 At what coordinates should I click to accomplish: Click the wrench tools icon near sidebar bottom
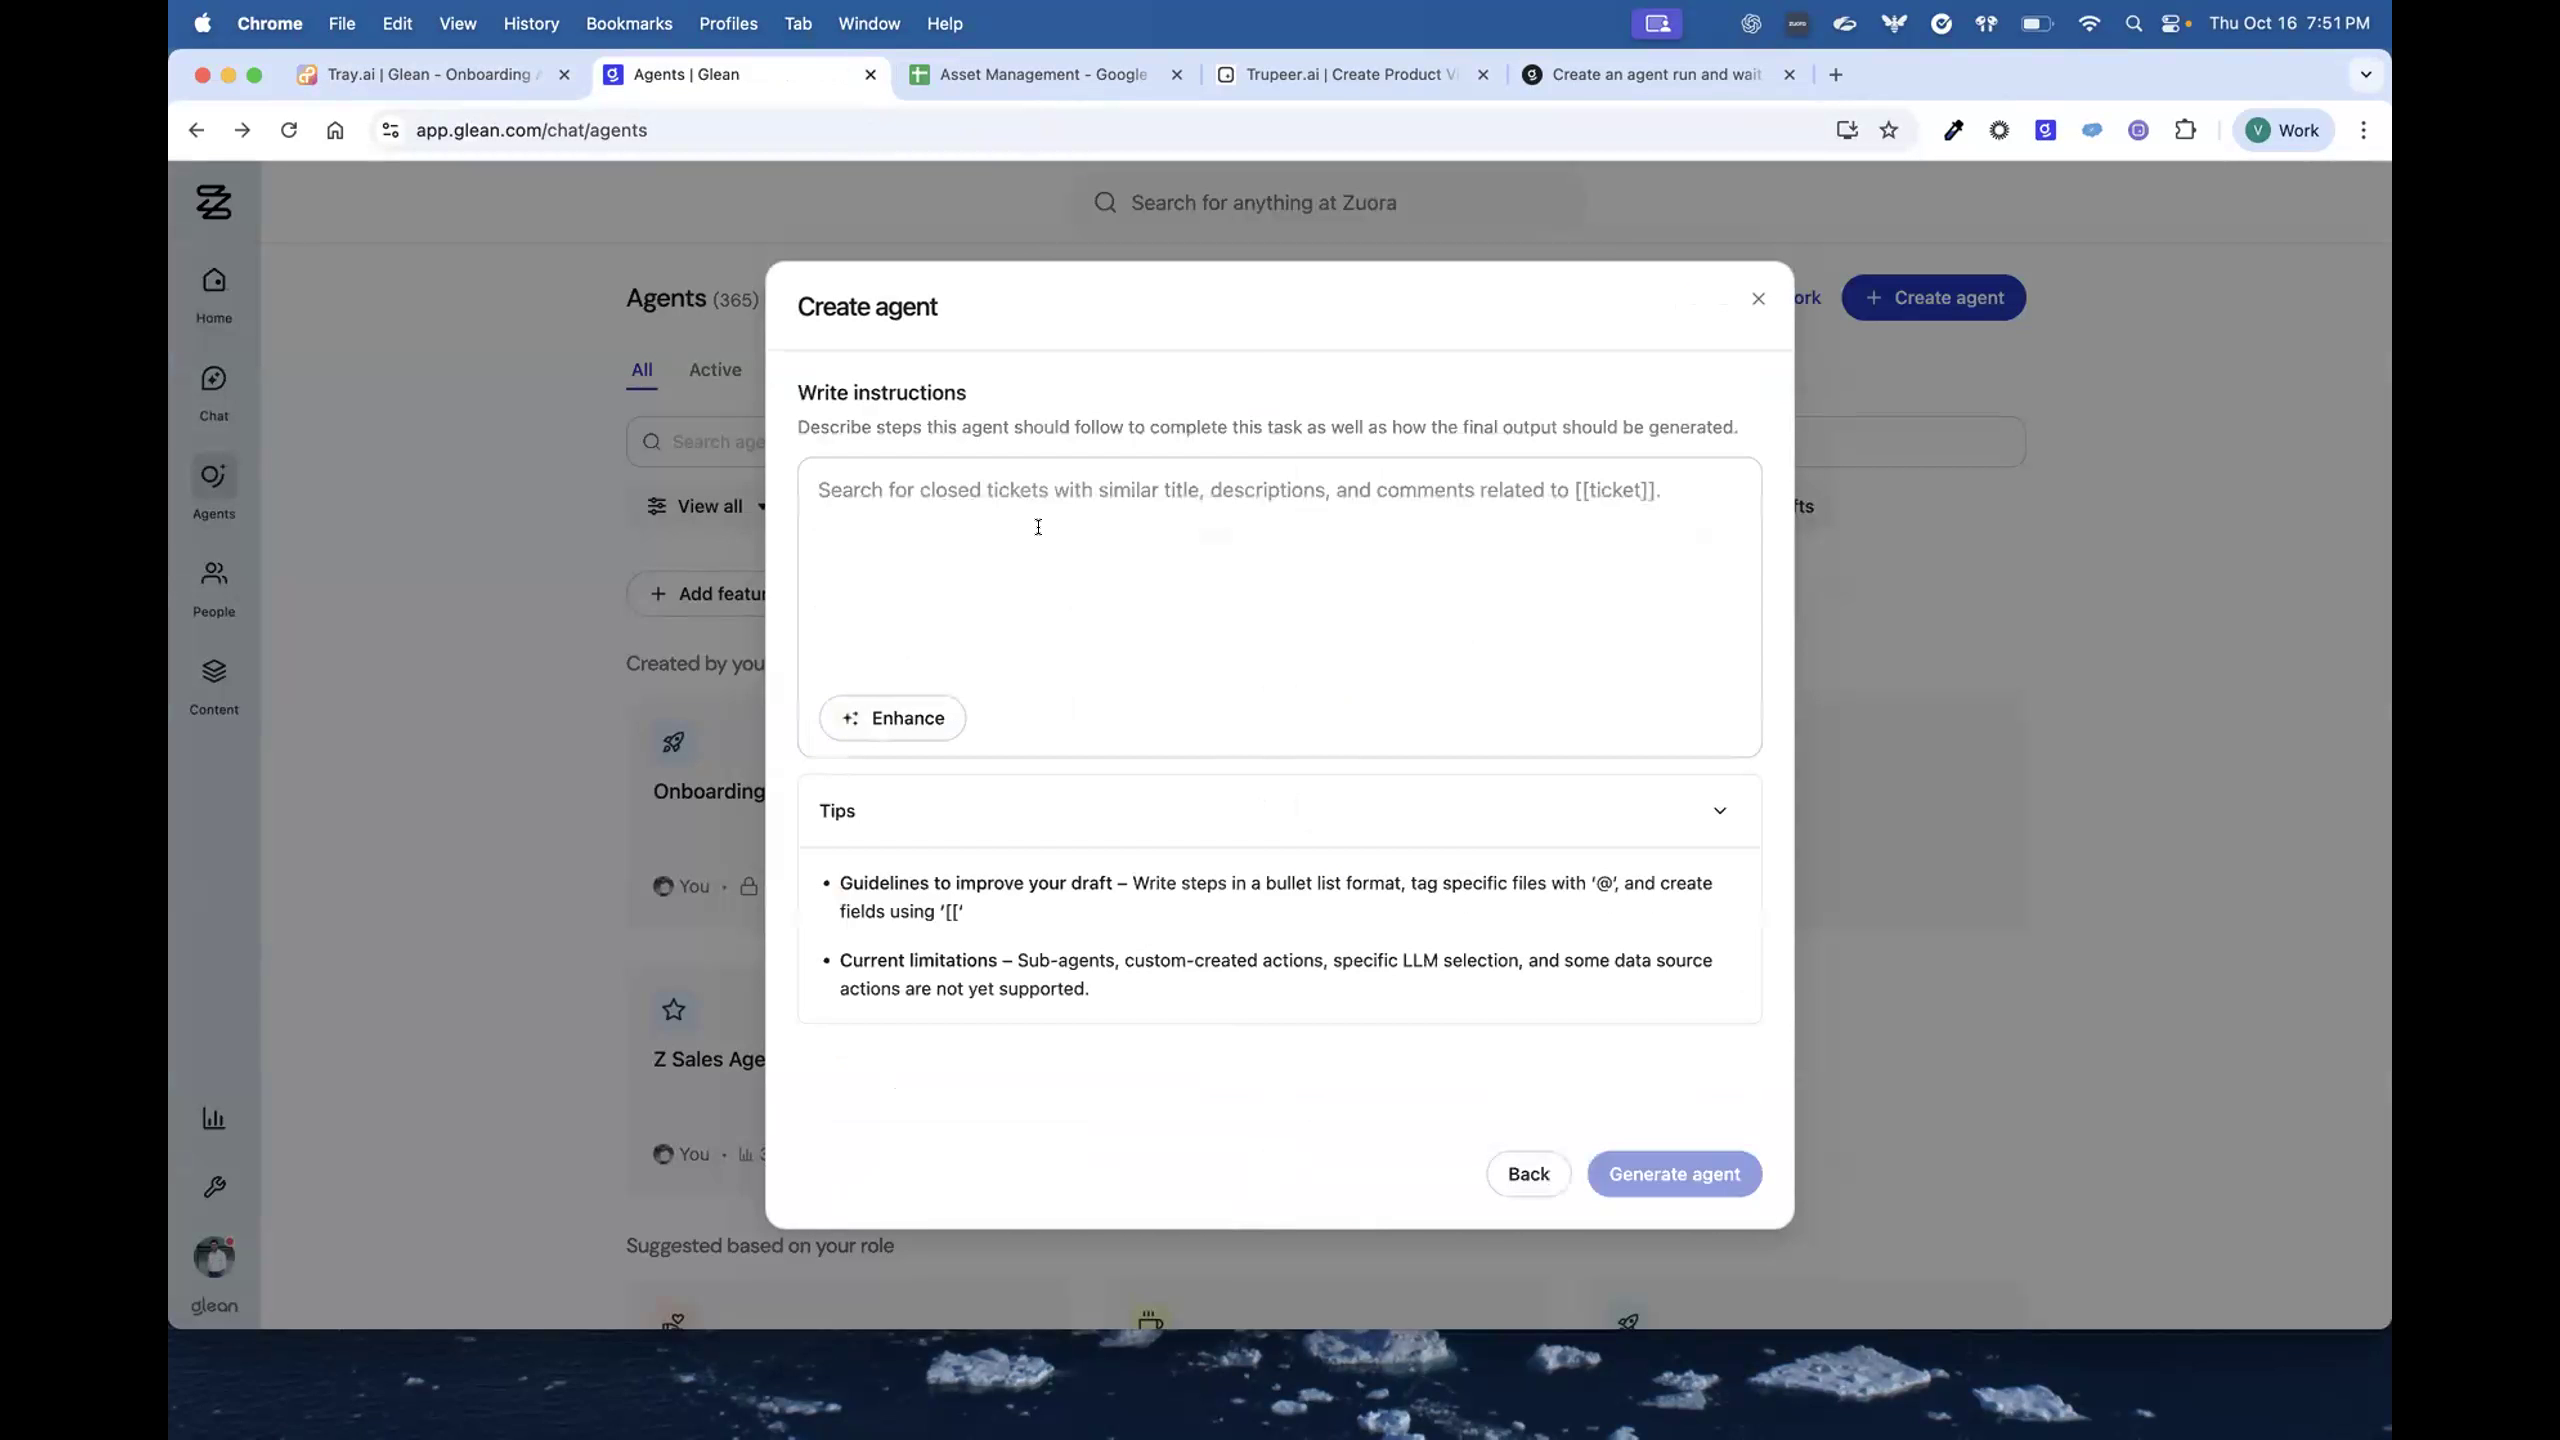213,1186
